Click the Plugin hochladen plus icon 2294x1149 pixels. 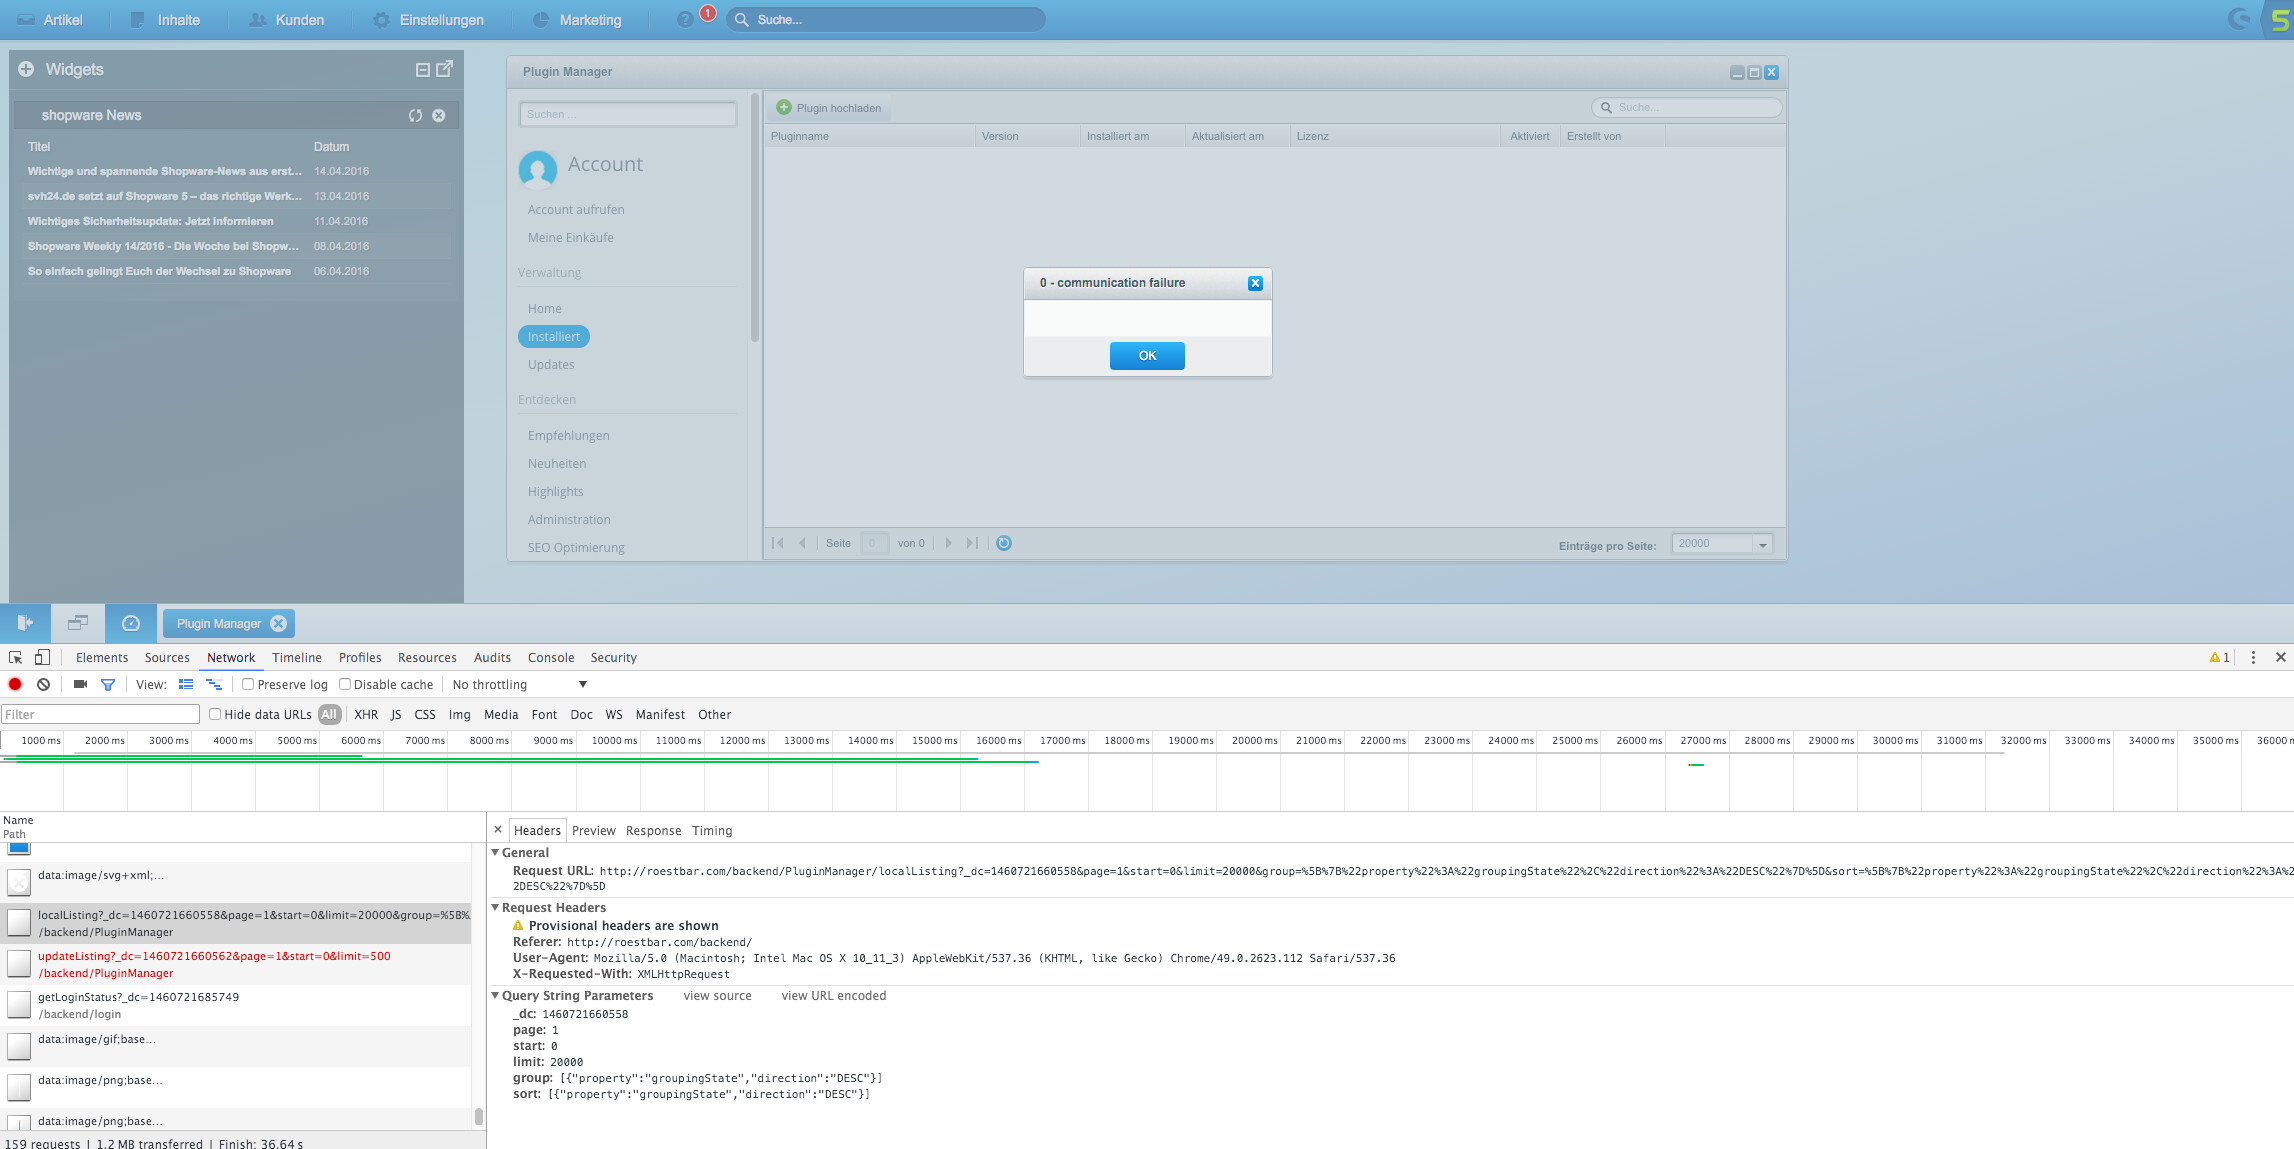click(x=784, y=107)
